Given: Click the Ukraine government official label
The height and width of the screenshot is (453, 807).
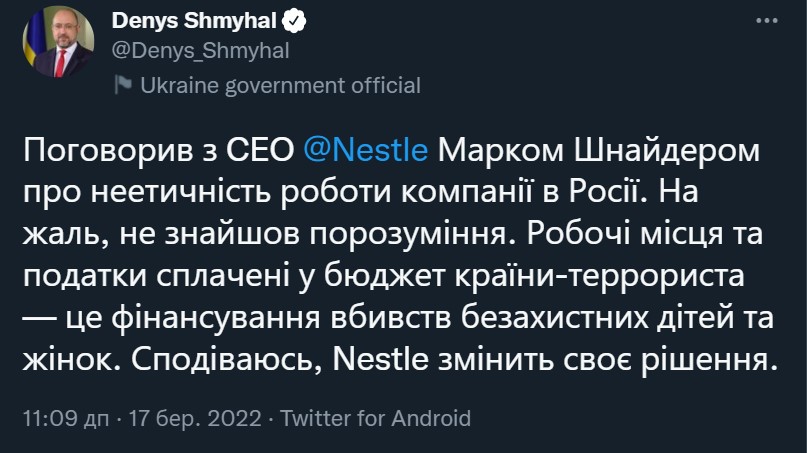Looking at the screenshot, I should 280,85.
